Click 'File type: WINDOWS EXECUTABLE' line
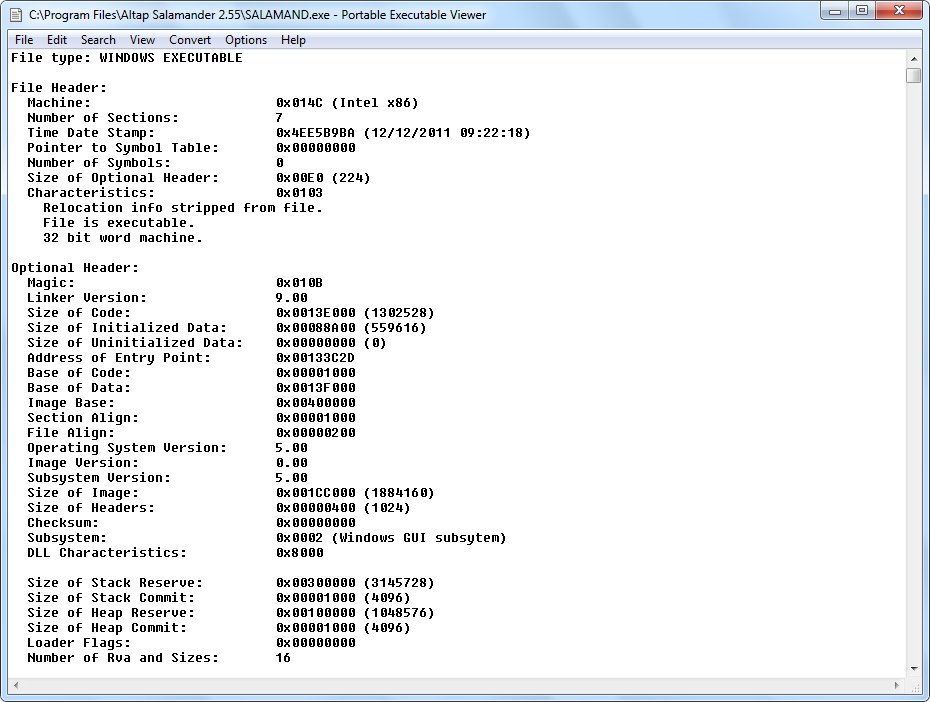Image resolution: width=930 pixels, height=702 pixels. [127, 58]
